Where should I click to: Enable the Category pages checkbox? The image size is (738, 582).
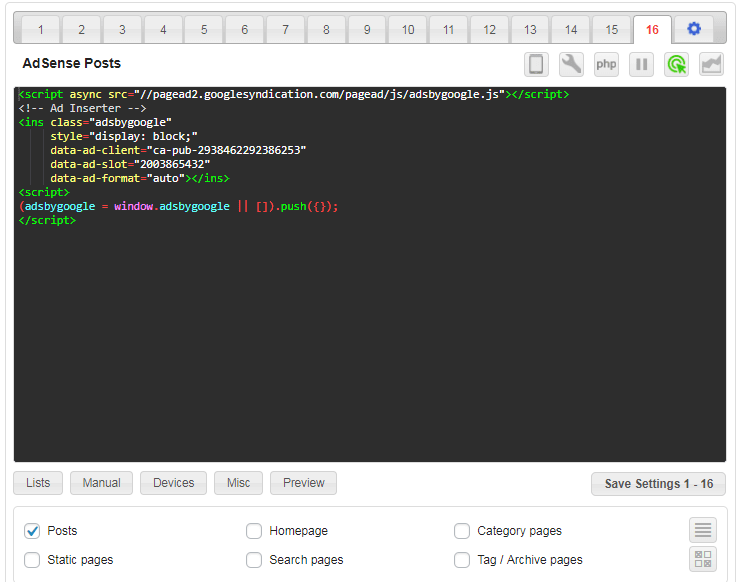(462, 531)
